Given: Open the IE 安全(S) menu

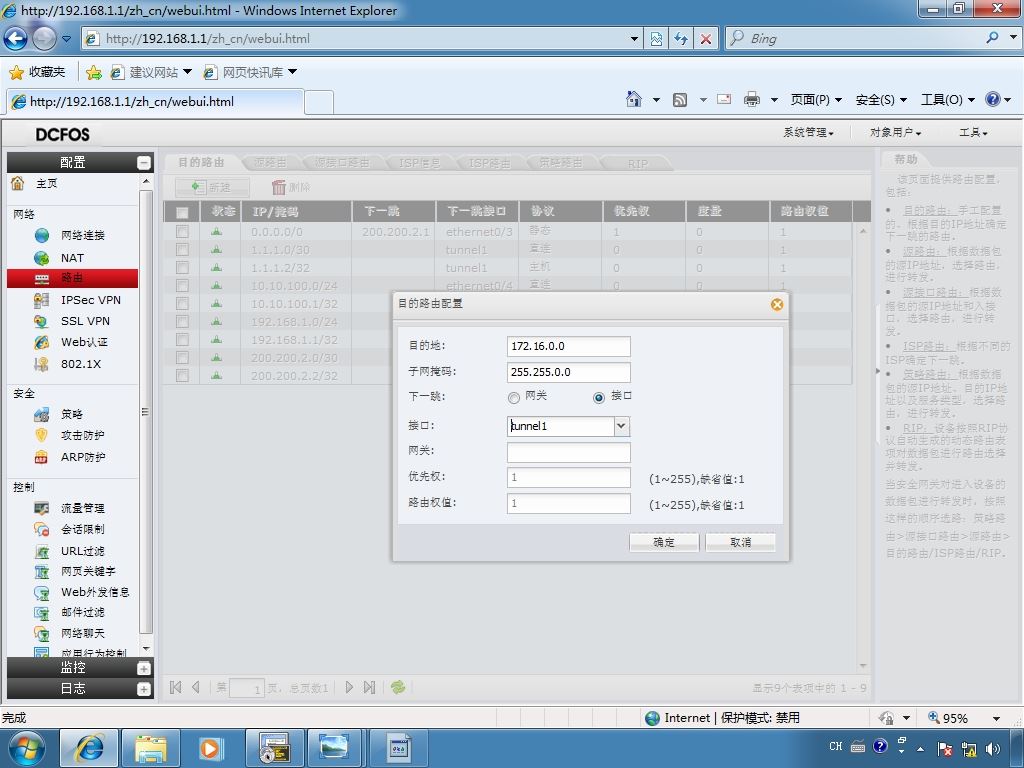Looking at the screenshot, I should [881, 99].
